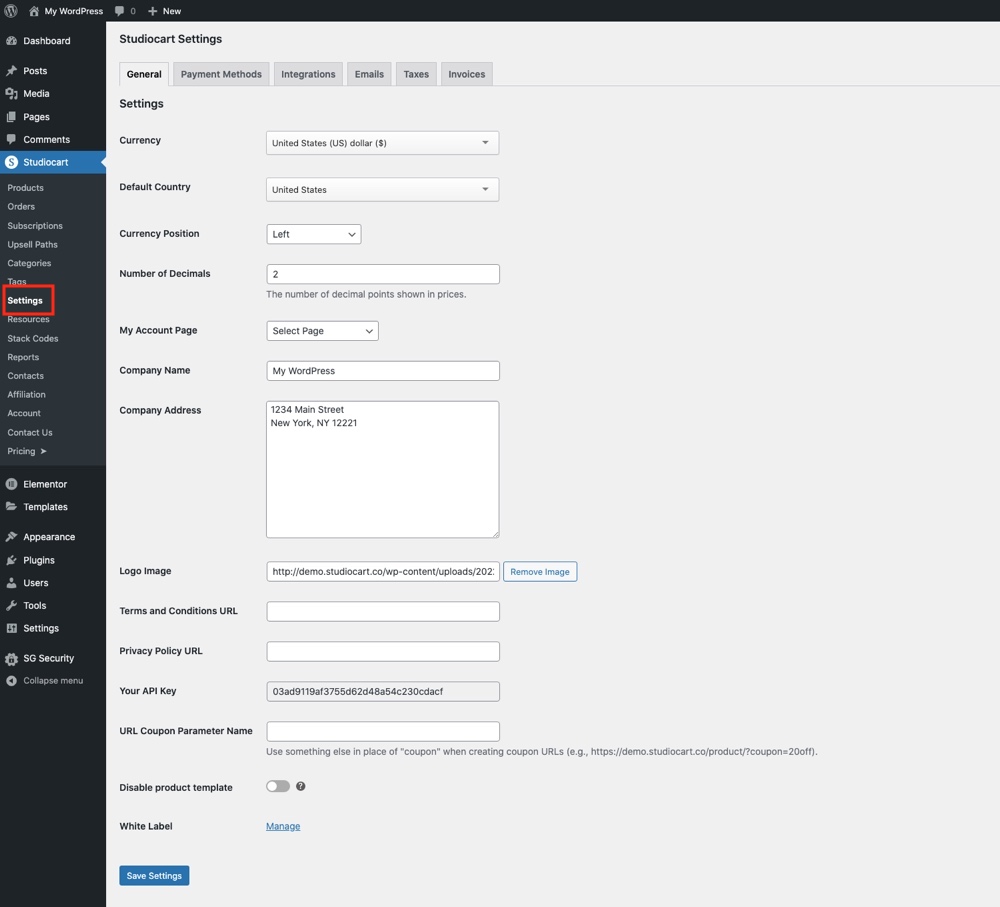
Task: Open the Currency Position select box
Action: [313, 234]
